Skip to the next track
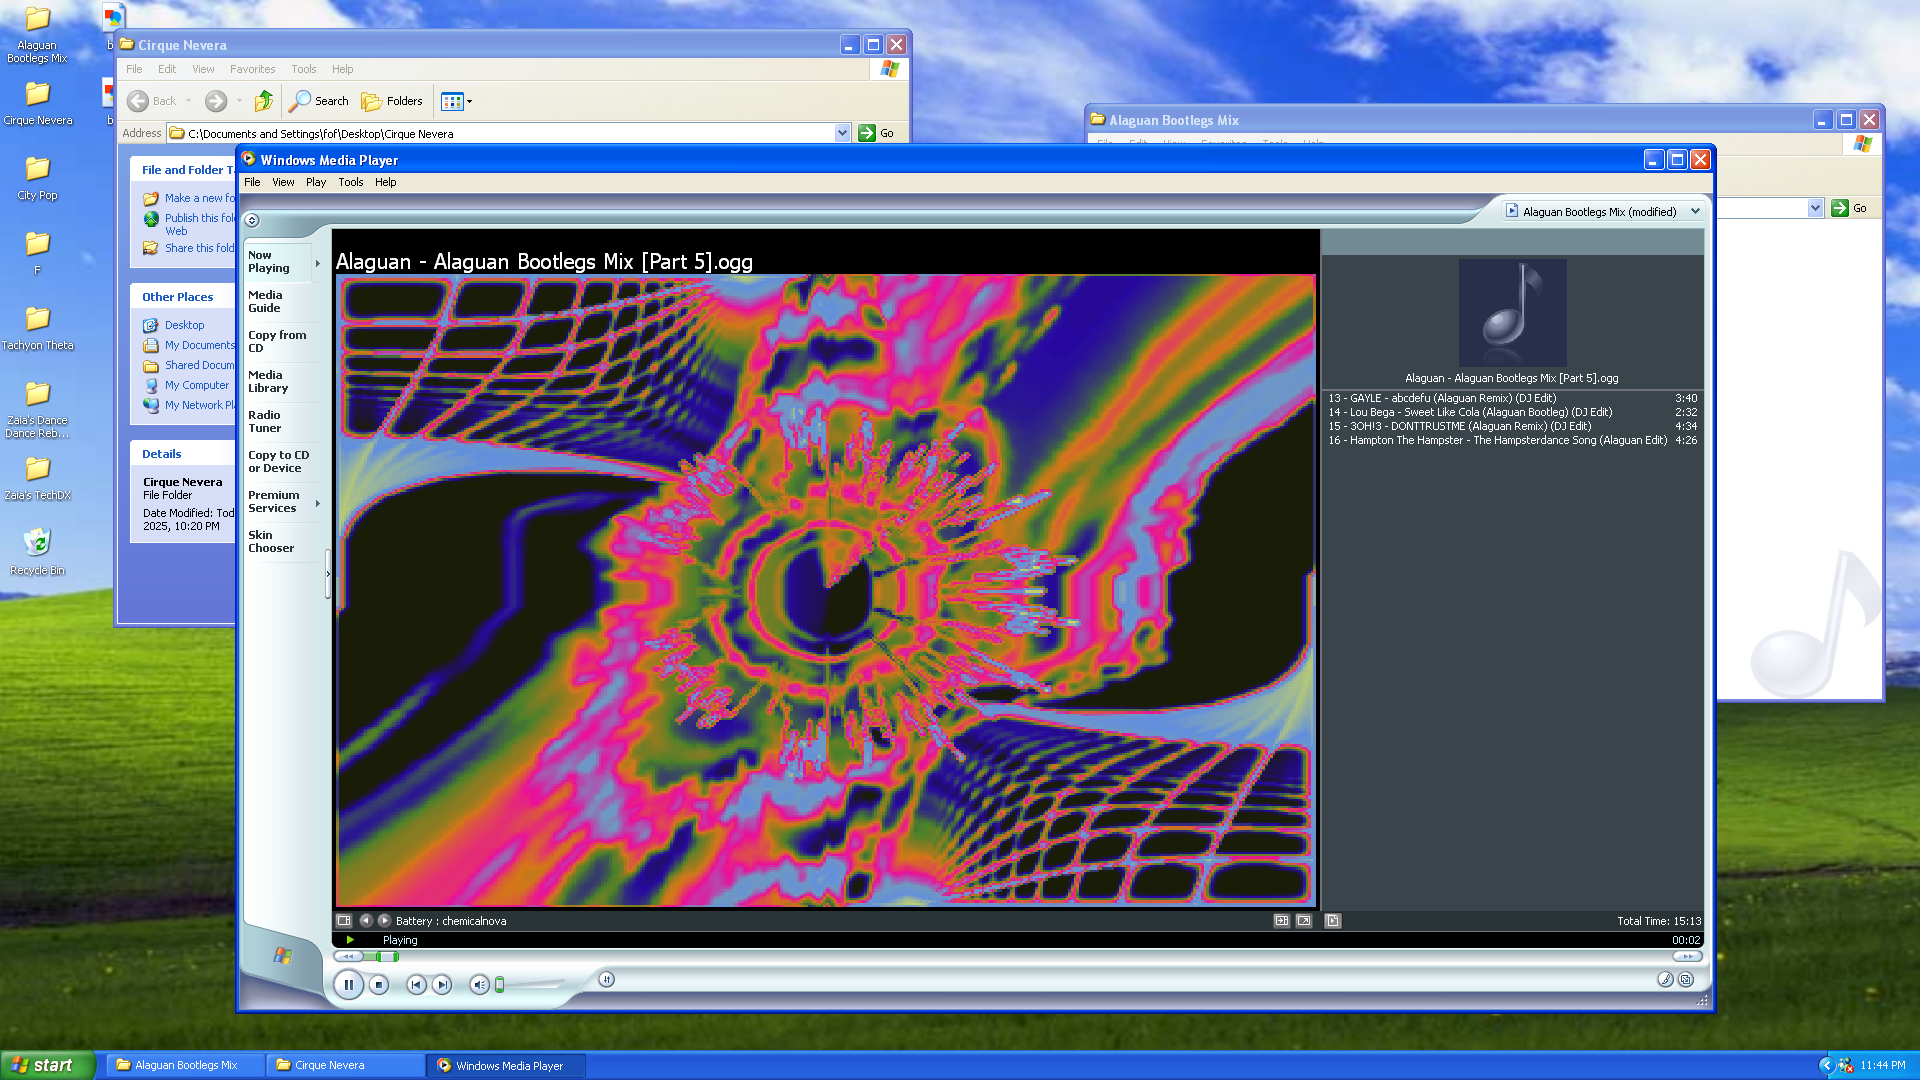The image size is (1920, 1080). tap(442, 985)
